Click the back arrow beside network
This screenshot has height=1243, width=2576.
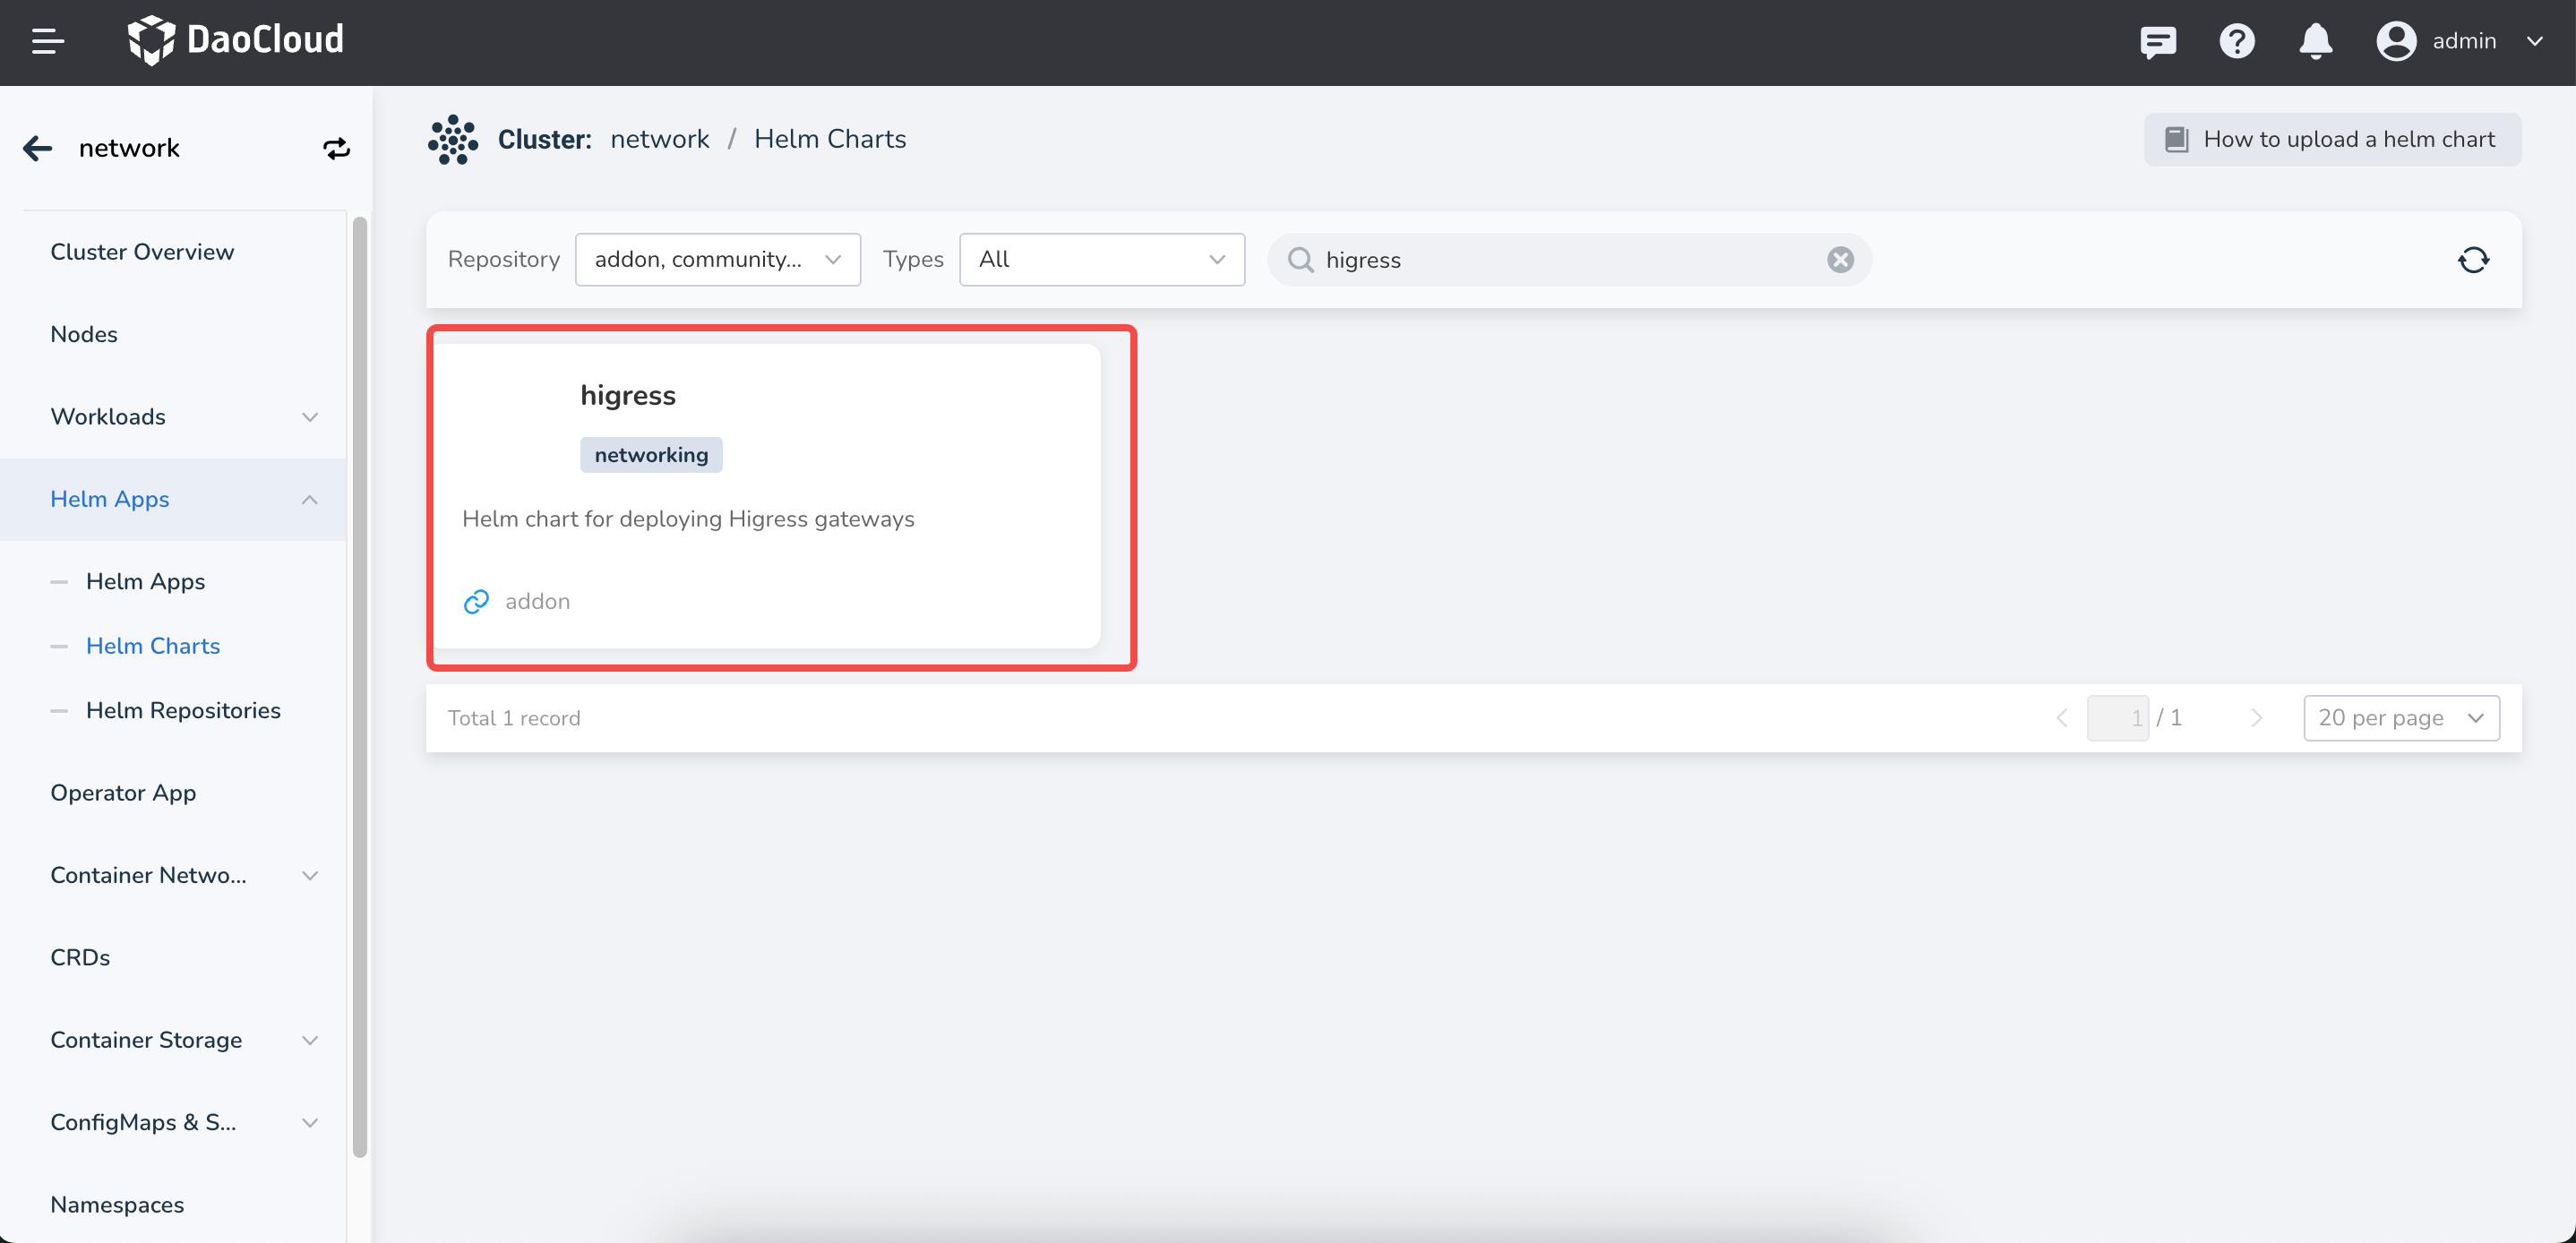[x=38, y=148]
